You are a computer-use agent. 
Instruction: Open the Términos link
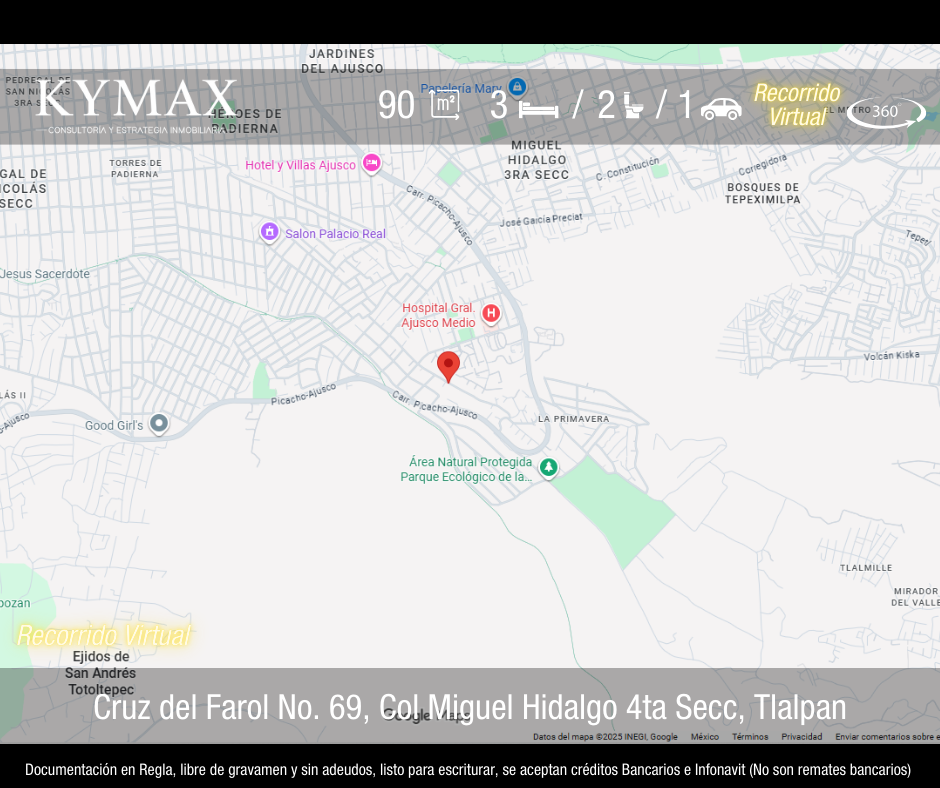coord(750,736)
